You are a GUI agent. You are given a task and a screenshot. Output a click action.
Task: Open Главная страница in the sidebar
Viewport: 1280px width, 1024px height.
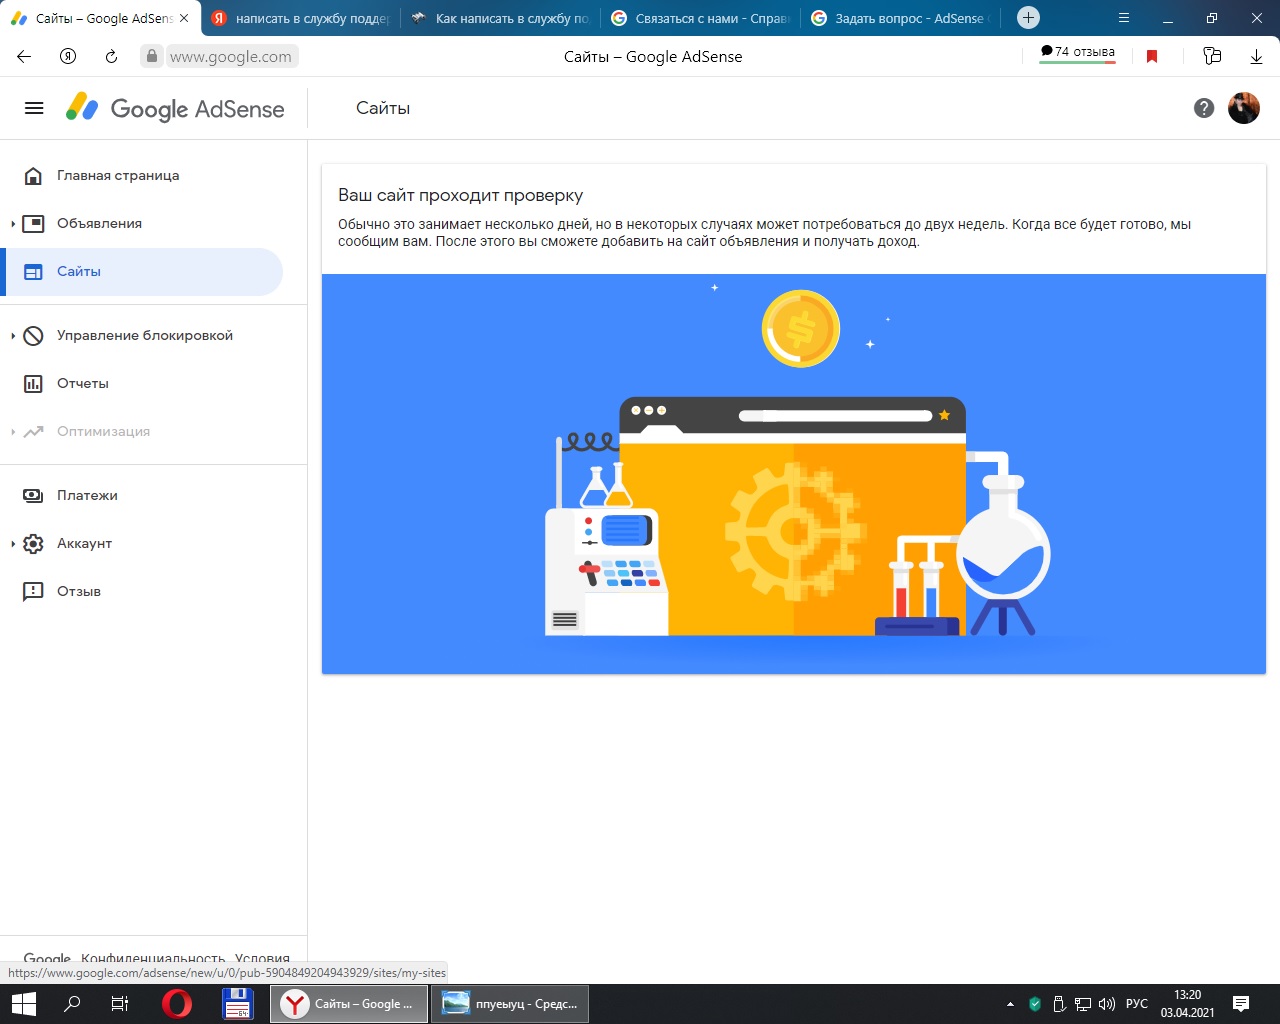[x=118, y=175]
